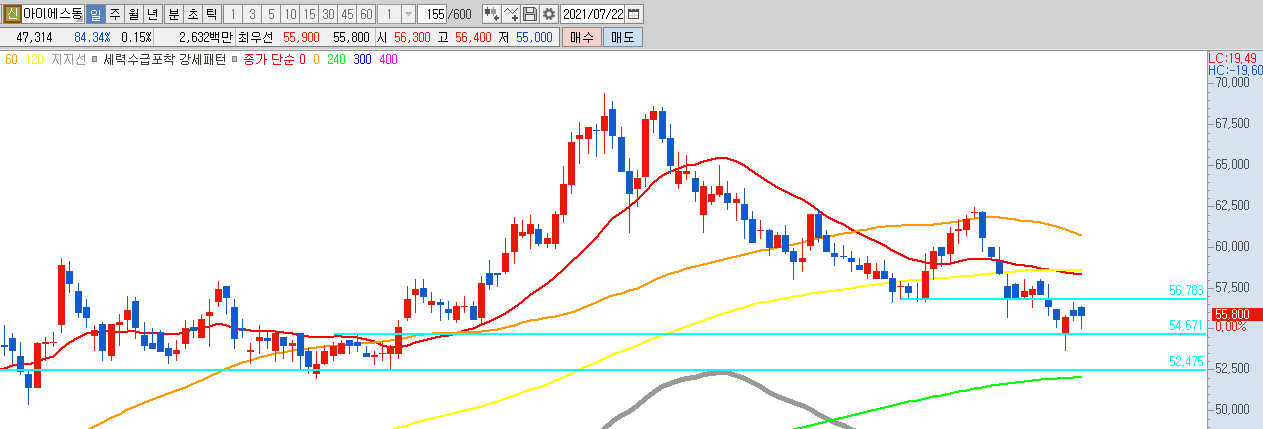Click the 신 icon before the stock name
Screen dimensions: 1263x429
tap(11, 14)
